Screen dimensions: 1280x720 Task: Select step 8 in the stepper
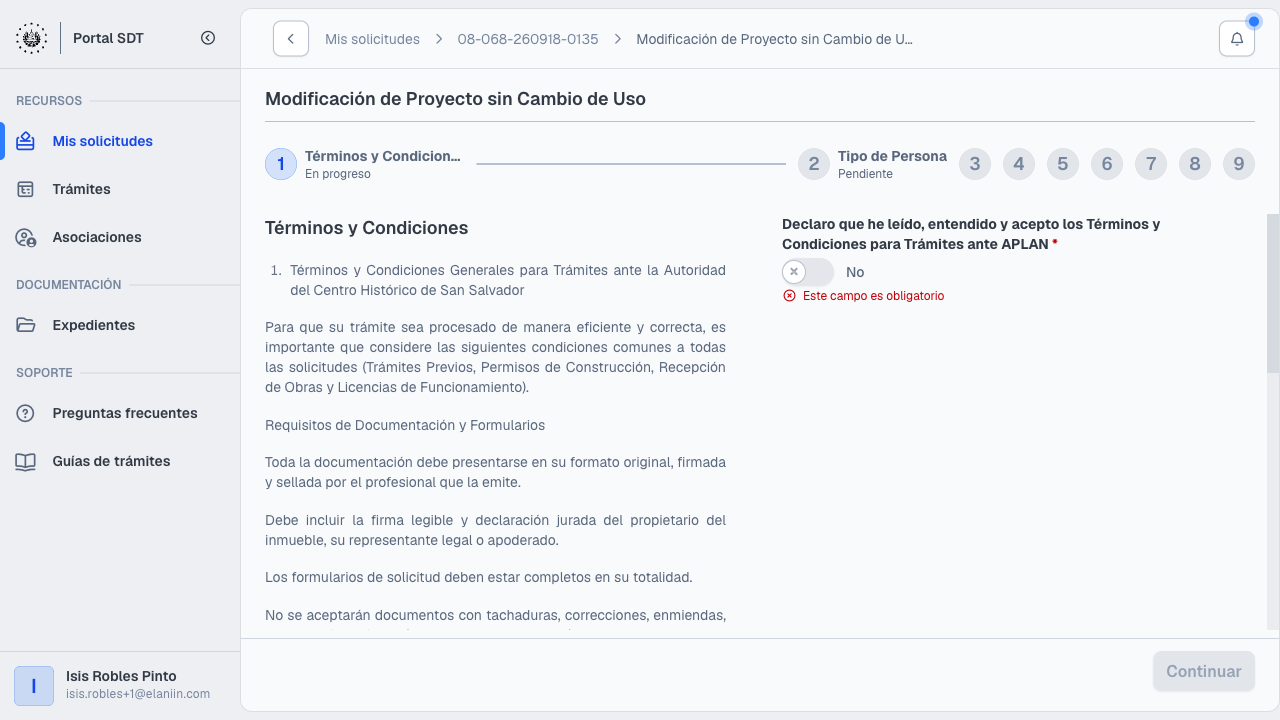click(1195, 164)
